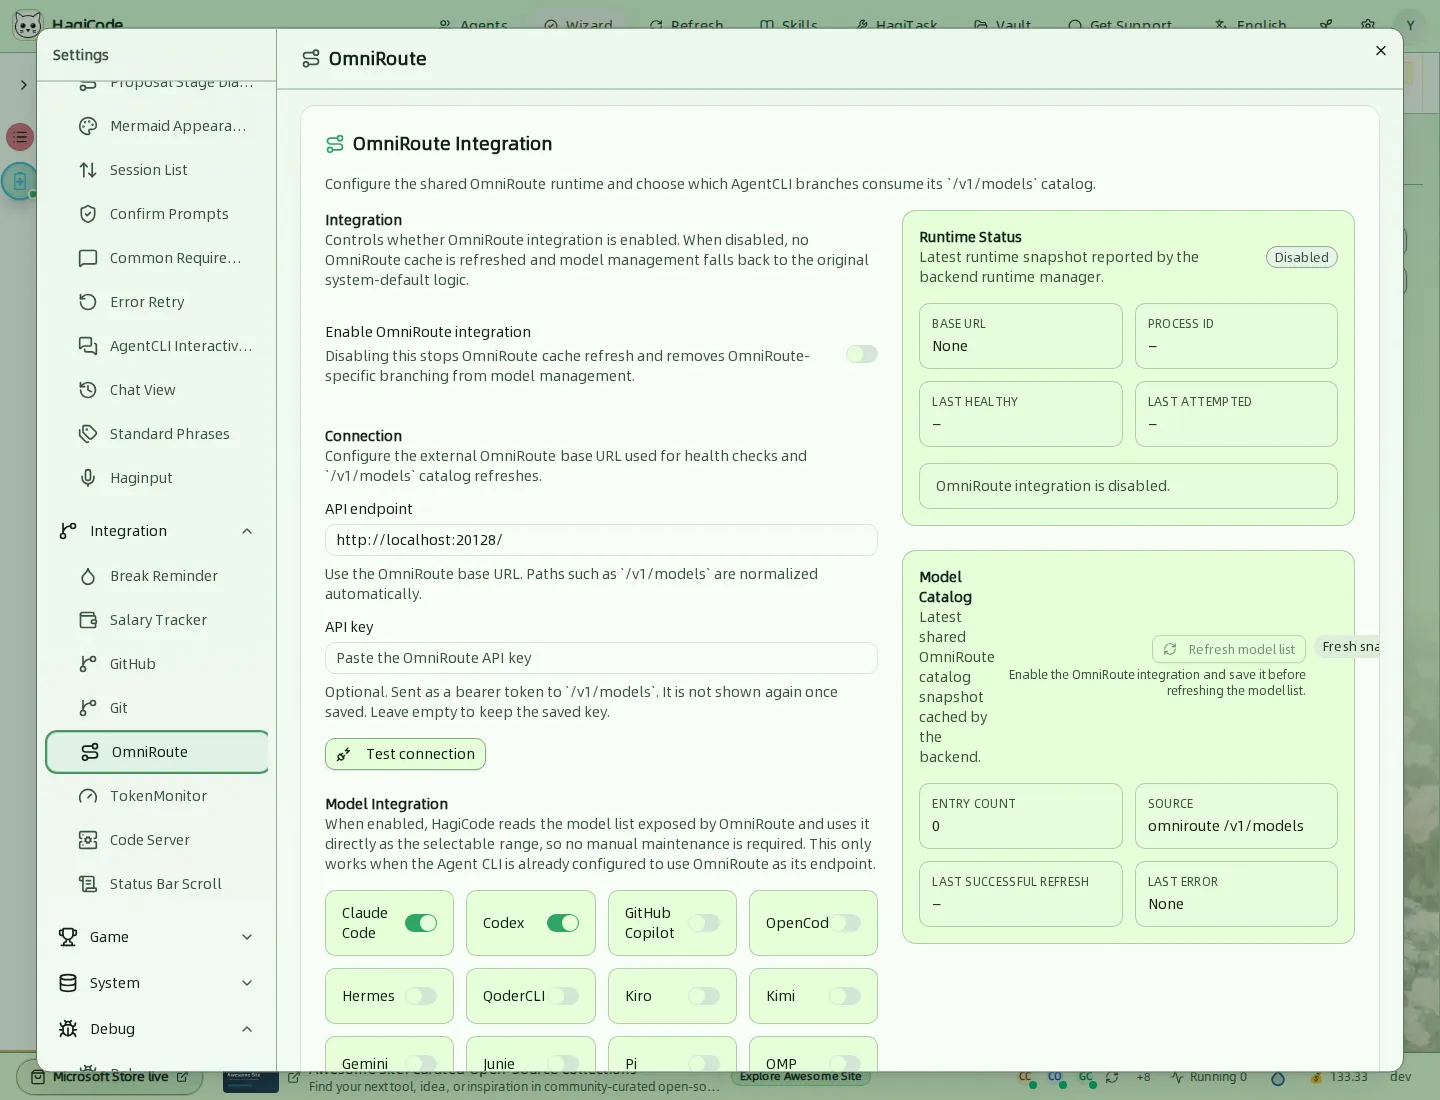Expand the left side panel arrow

[x=23, y=85]
